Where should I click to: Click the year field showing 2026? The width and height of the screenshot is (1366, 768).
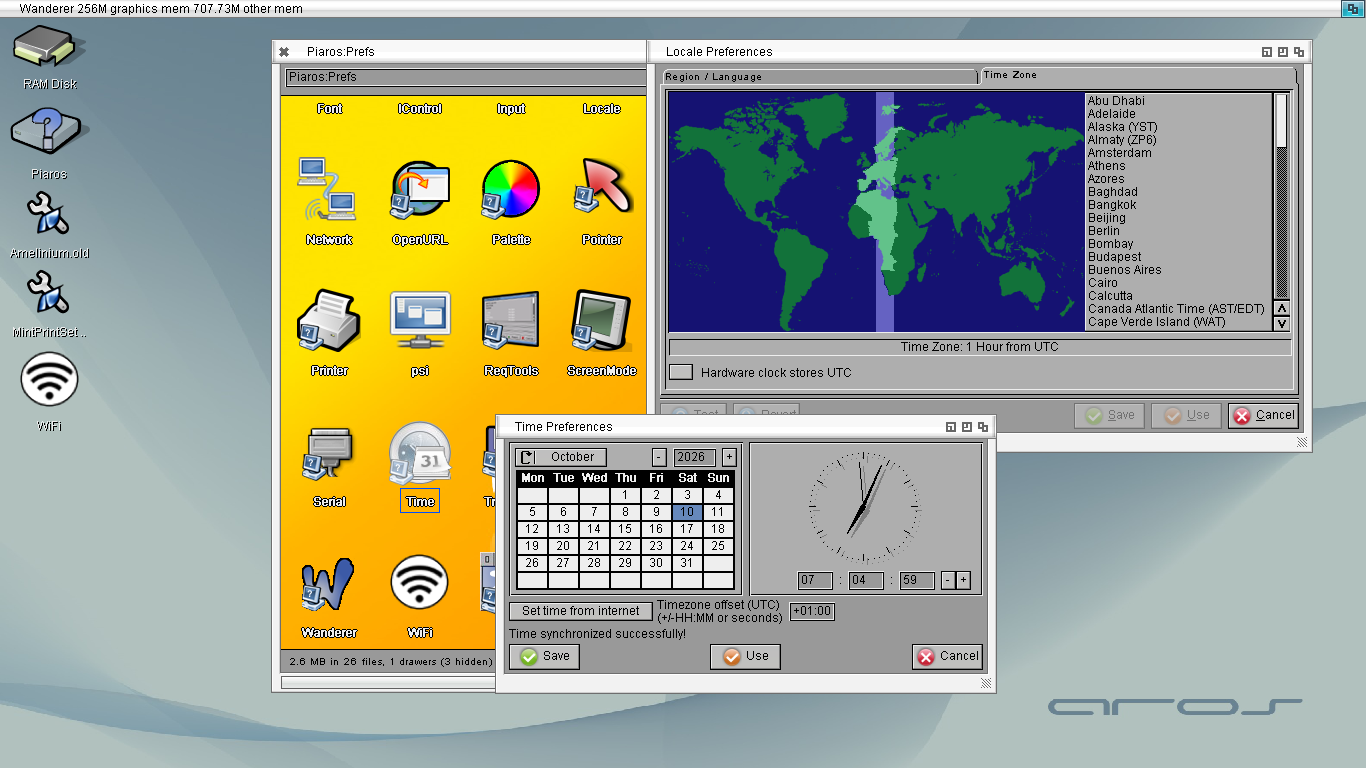[695, 457]
